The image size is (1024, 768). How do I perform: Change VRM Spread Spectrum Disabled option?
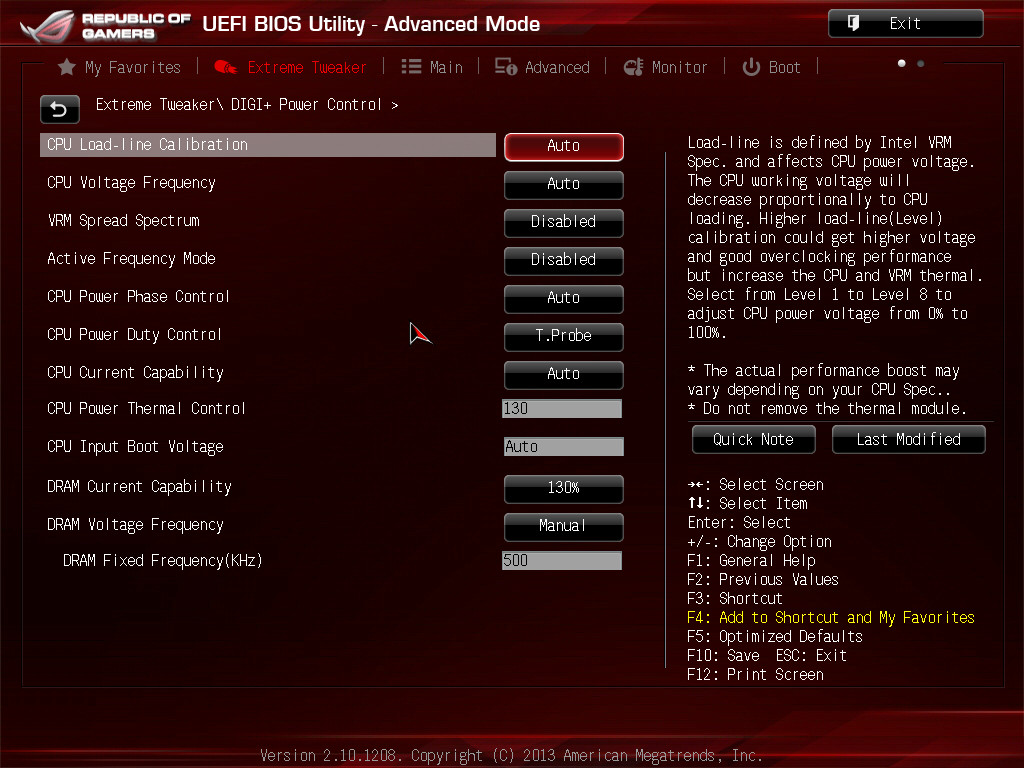coord(564,222)
